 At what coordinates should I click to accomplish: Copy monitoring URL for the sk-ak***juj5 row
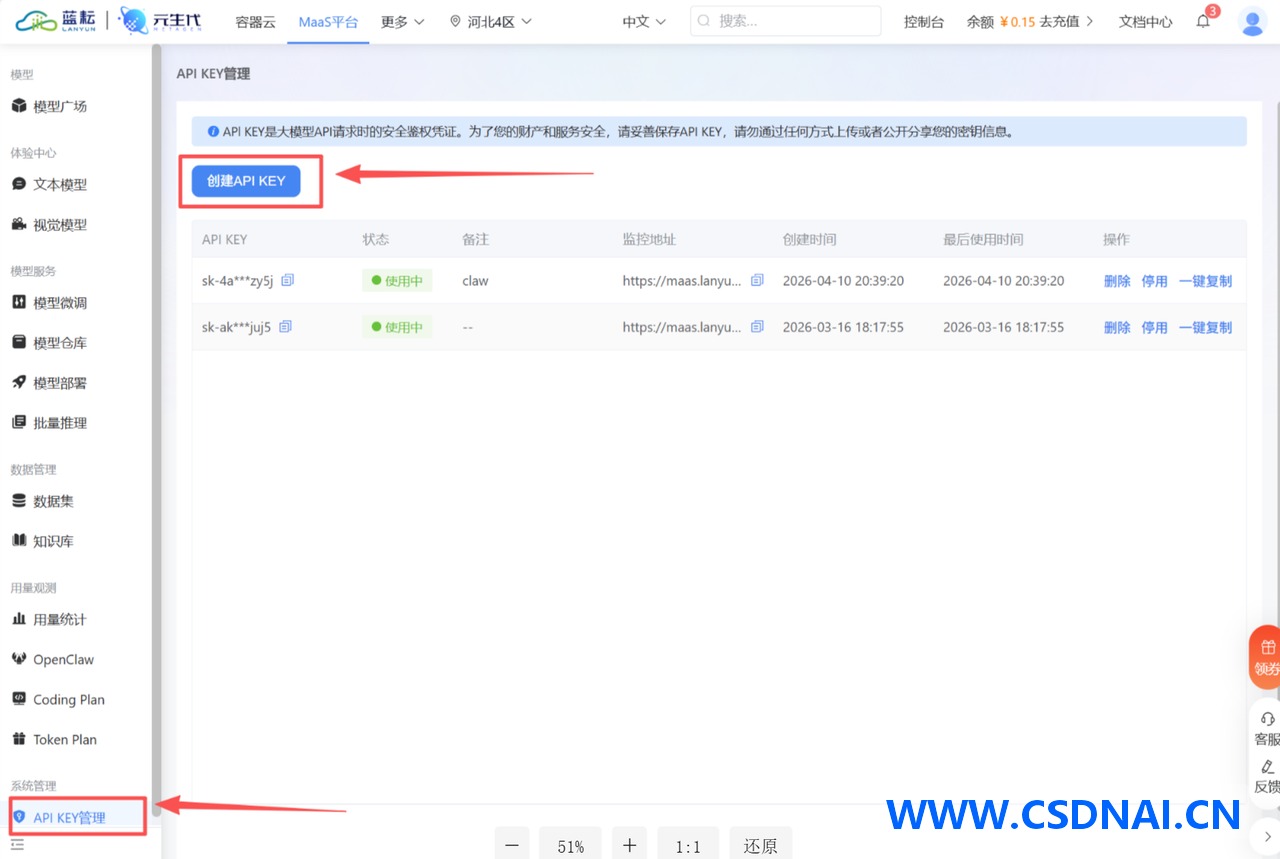[757, 327]
